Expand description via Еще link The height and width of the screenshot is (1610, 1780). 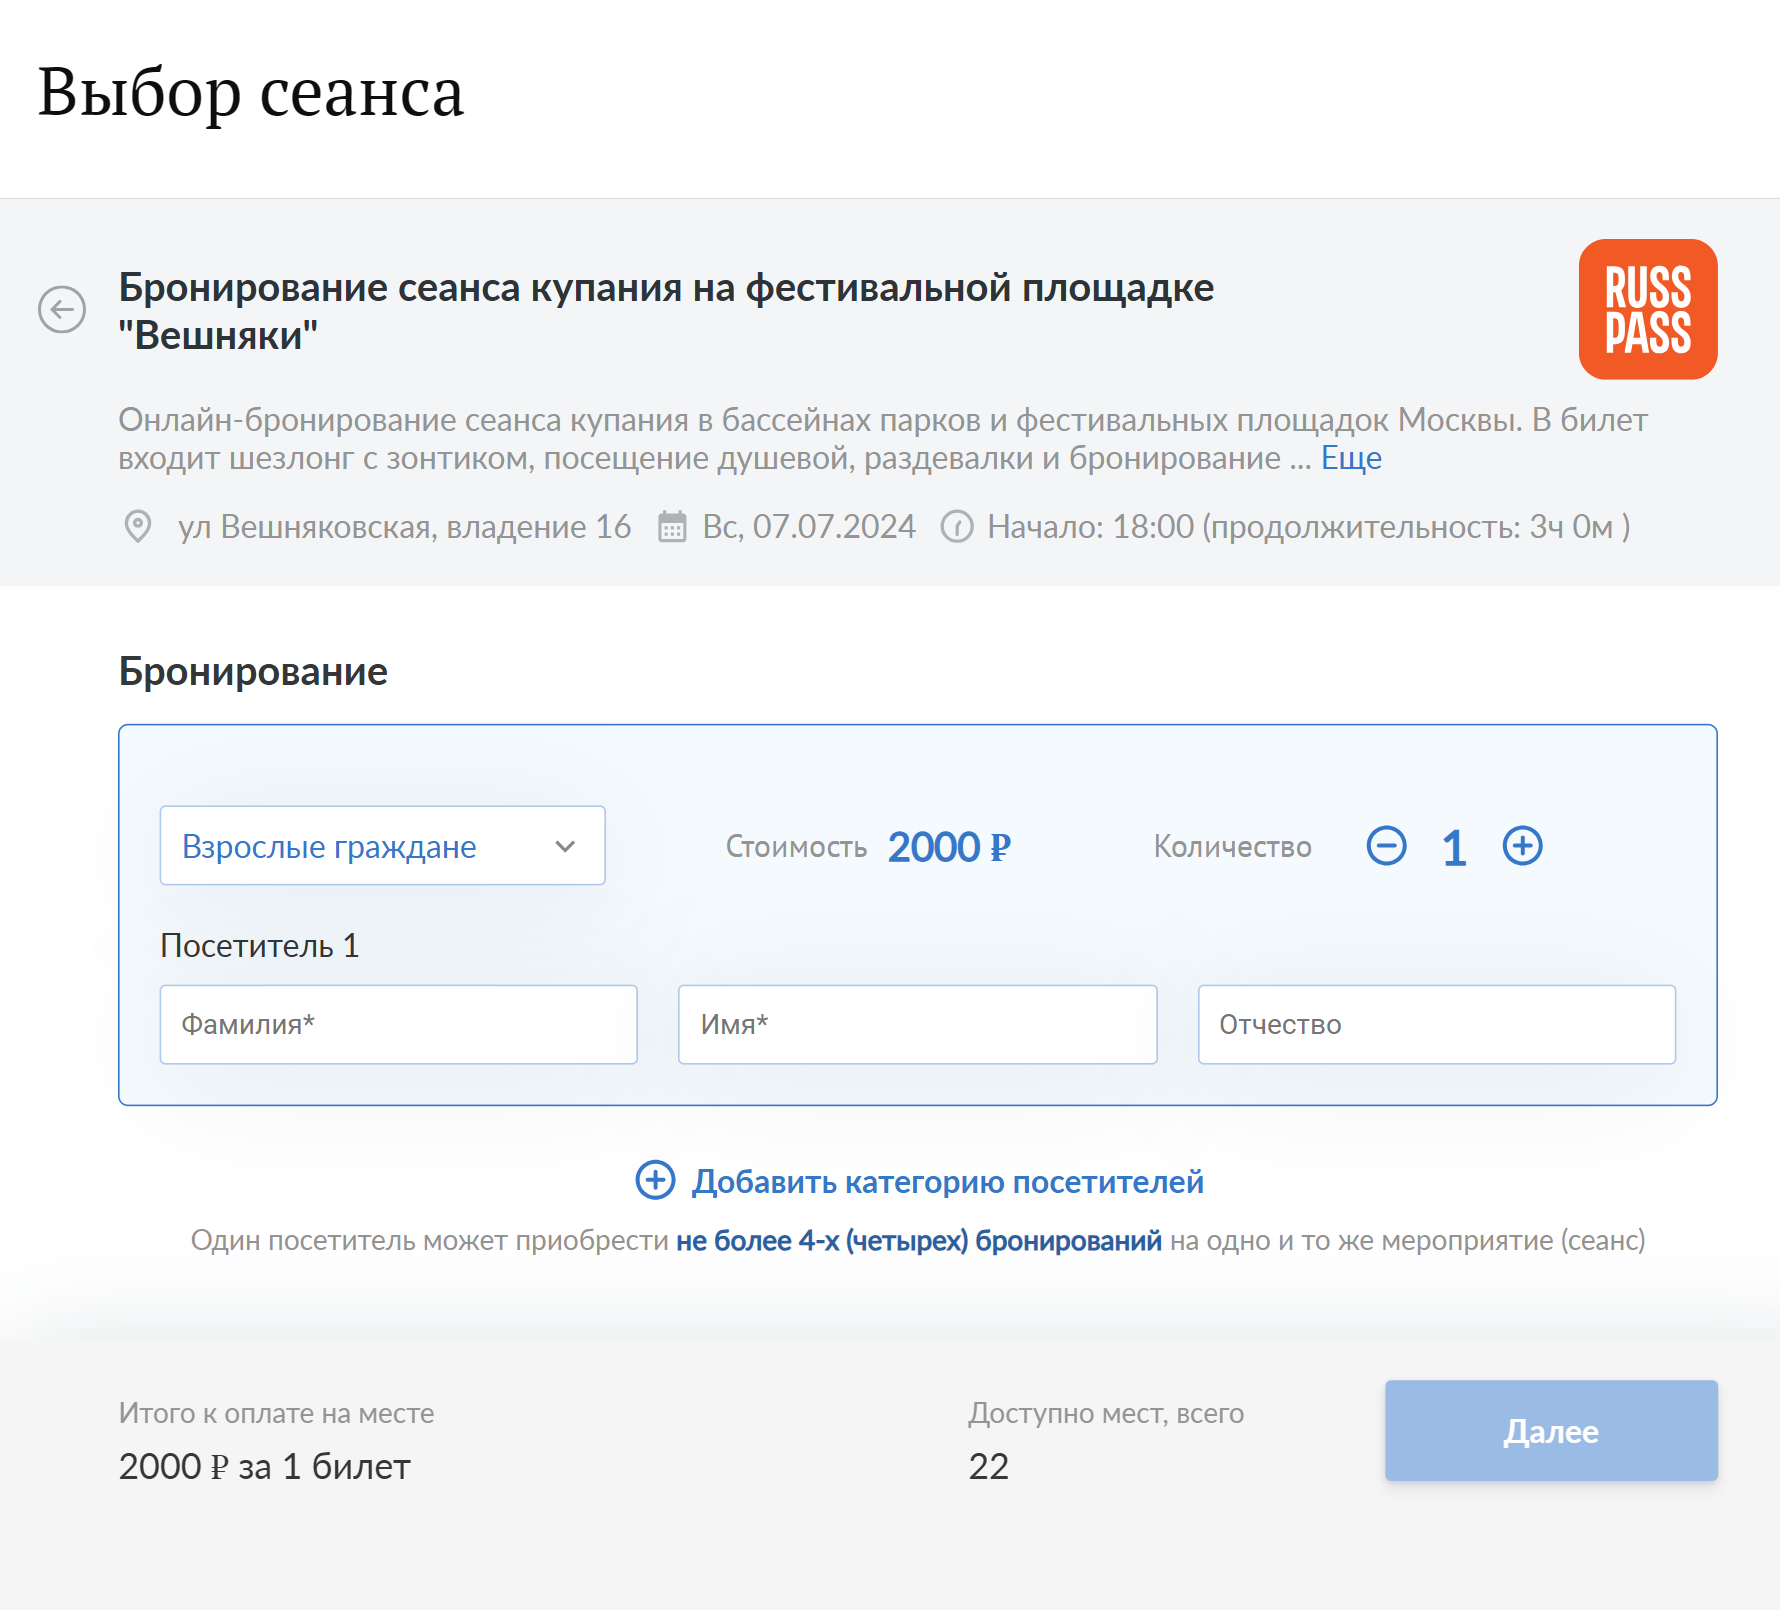tap(1351, 458)
